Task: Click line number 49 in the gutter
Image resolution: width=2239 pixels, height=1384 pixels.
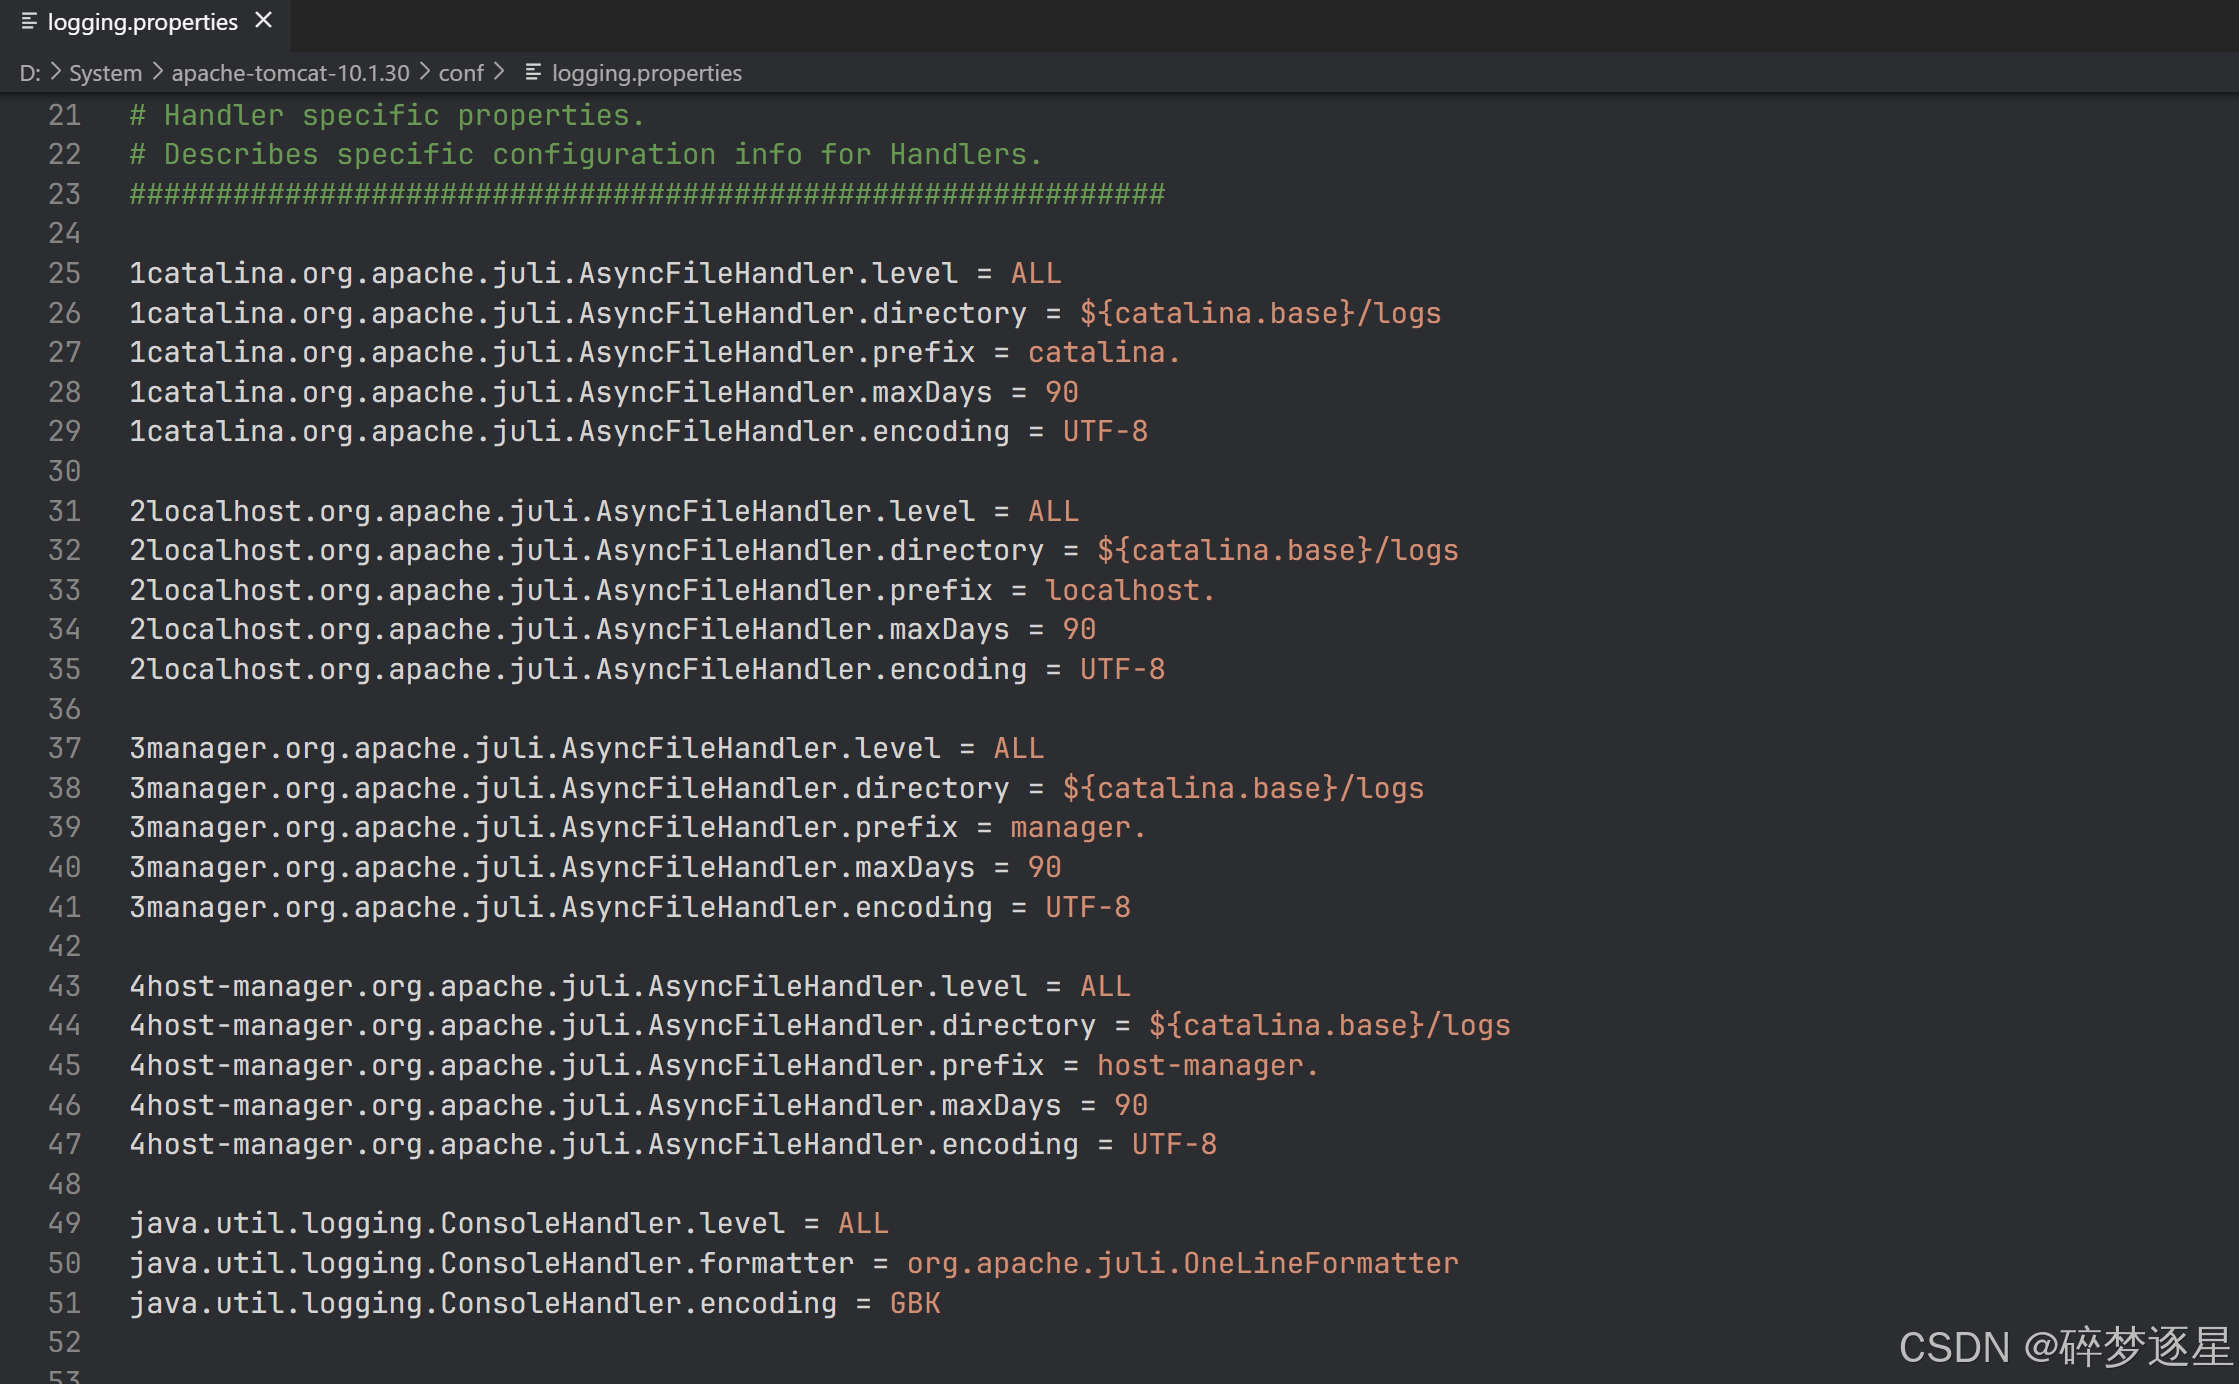Action: pos(64,1223)
